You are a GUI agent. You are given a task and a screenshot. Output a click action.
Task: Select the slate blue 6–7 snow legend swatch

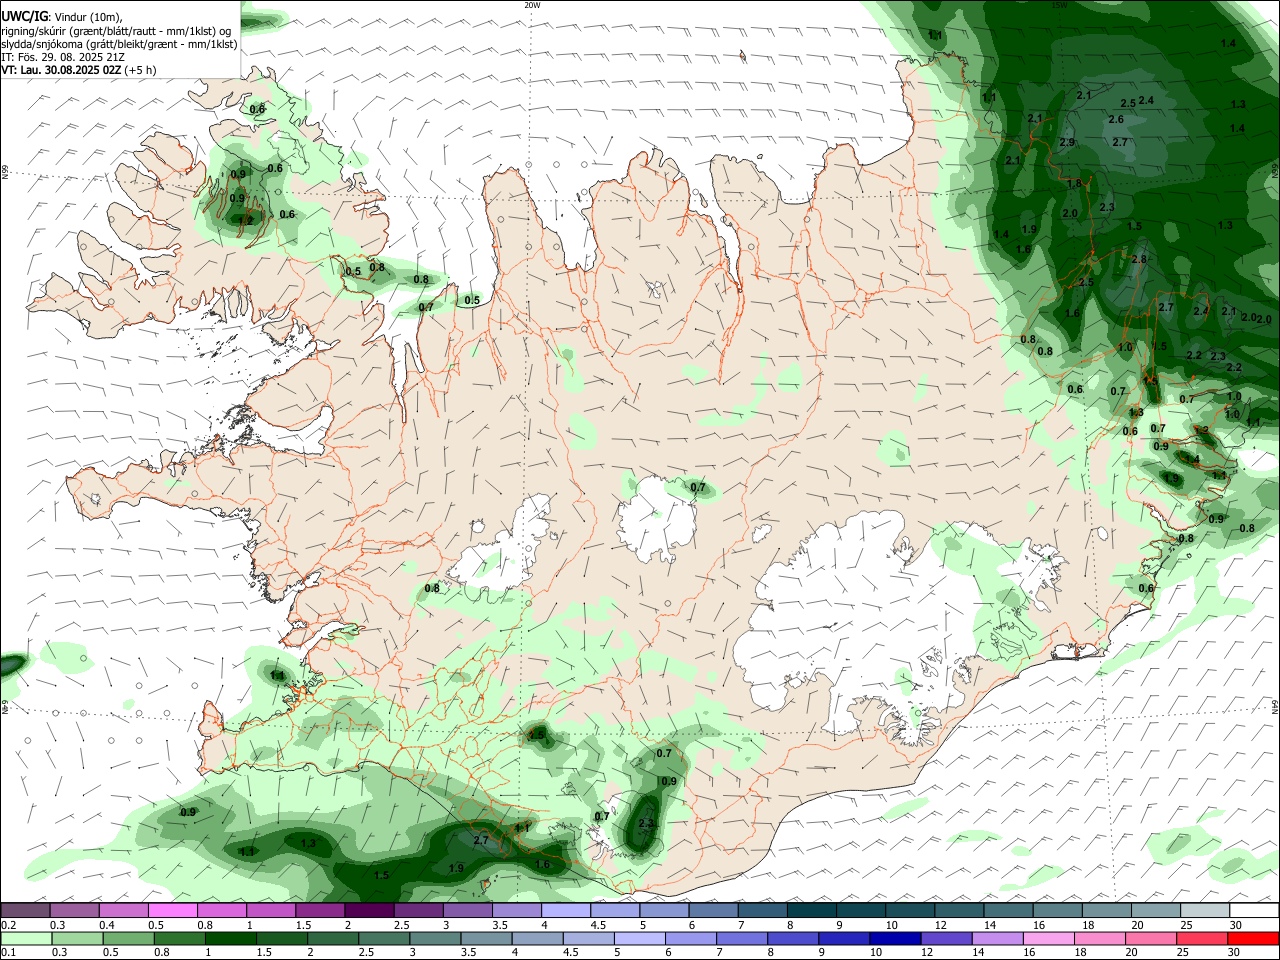click(713, 910)
